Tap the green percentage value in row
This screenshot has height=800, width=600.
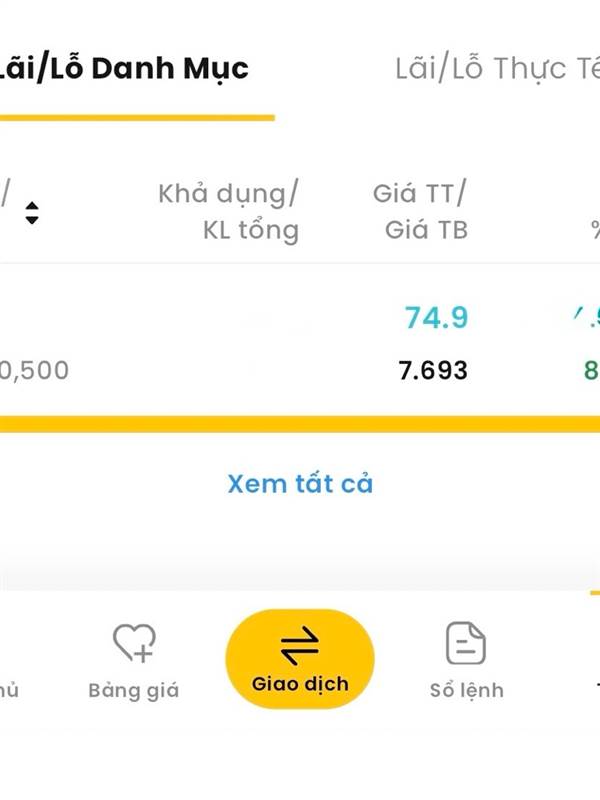tap(591, 371)
